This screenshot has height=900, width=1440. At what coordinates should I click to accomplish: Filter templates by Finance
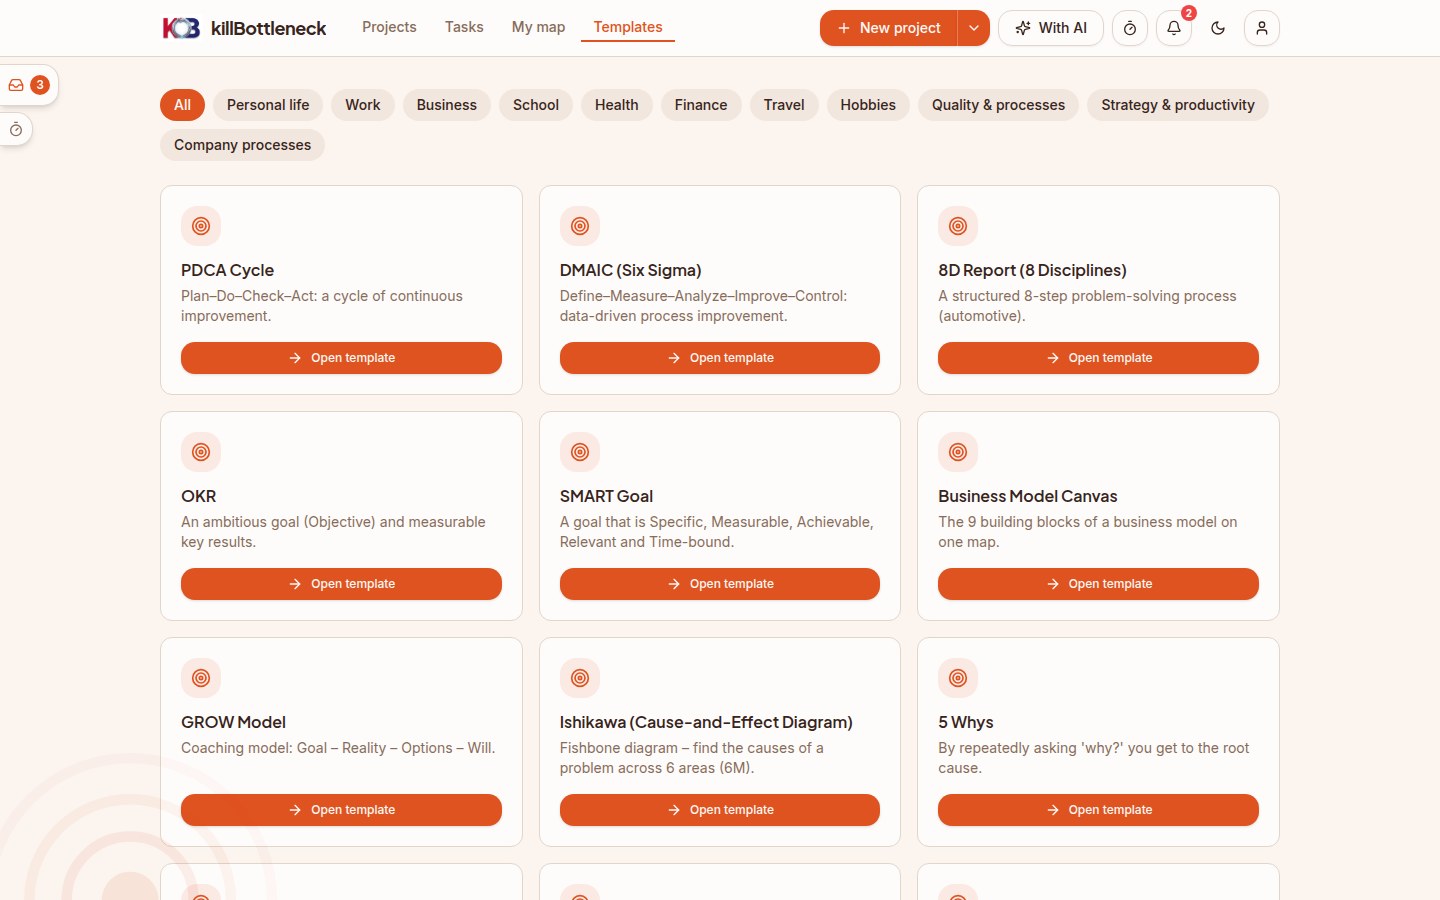pos(701,105)
